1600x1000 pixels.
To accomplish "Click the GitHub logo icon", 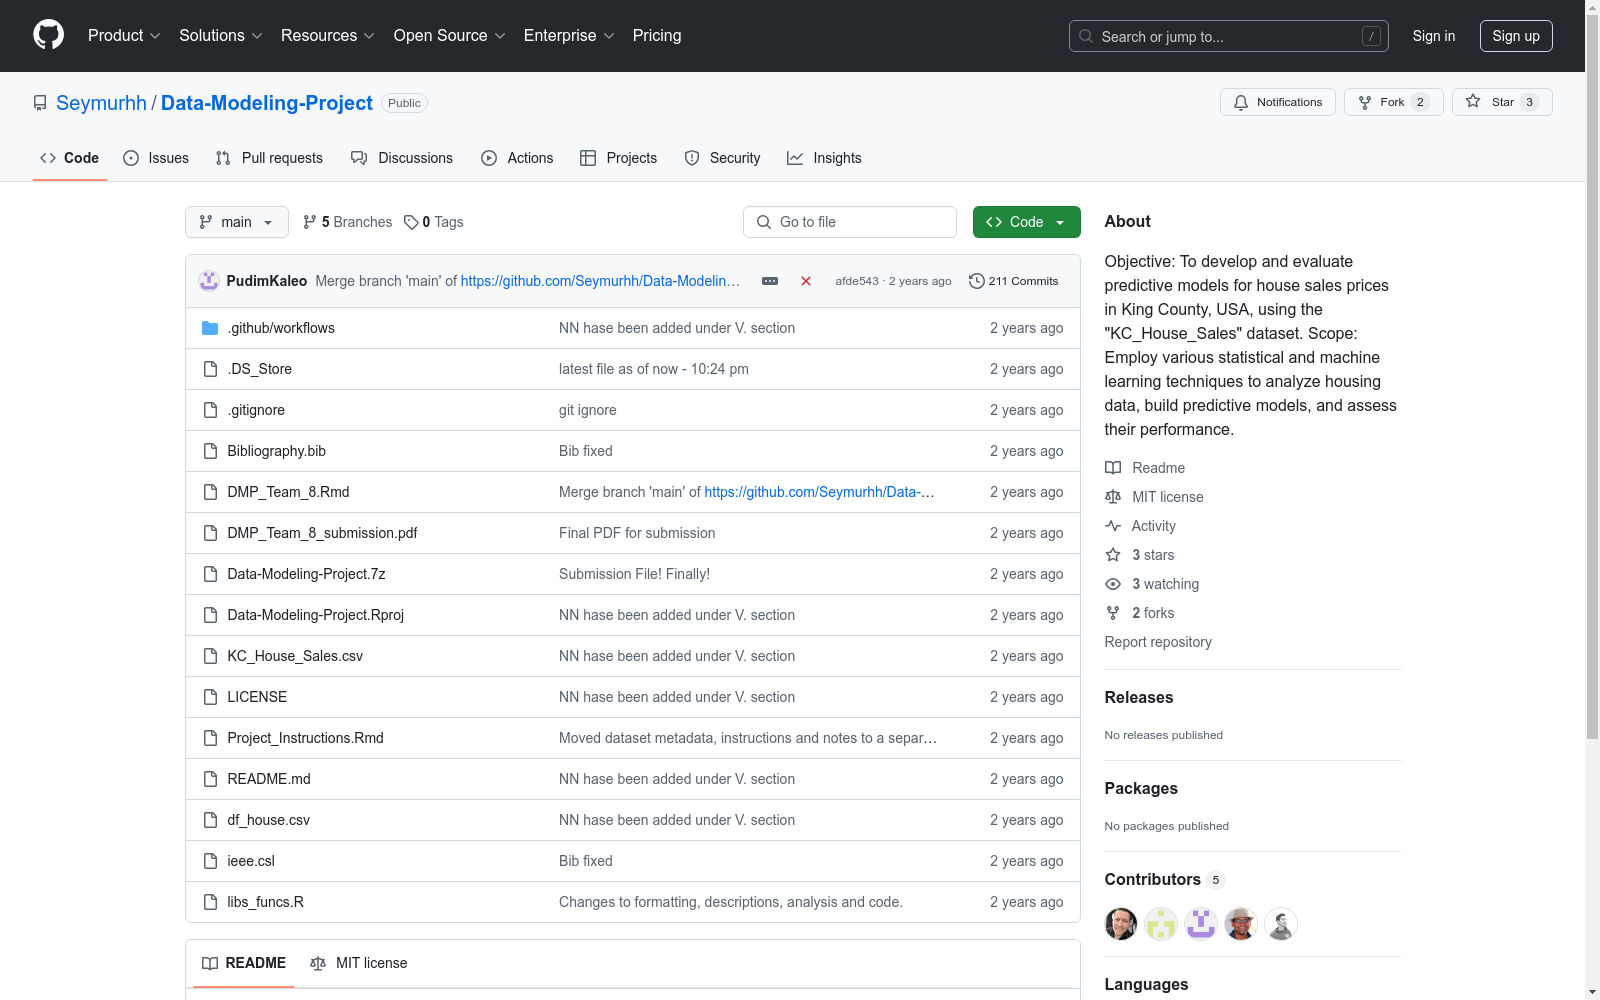I will pyautogui.click(x=48, y=35).
